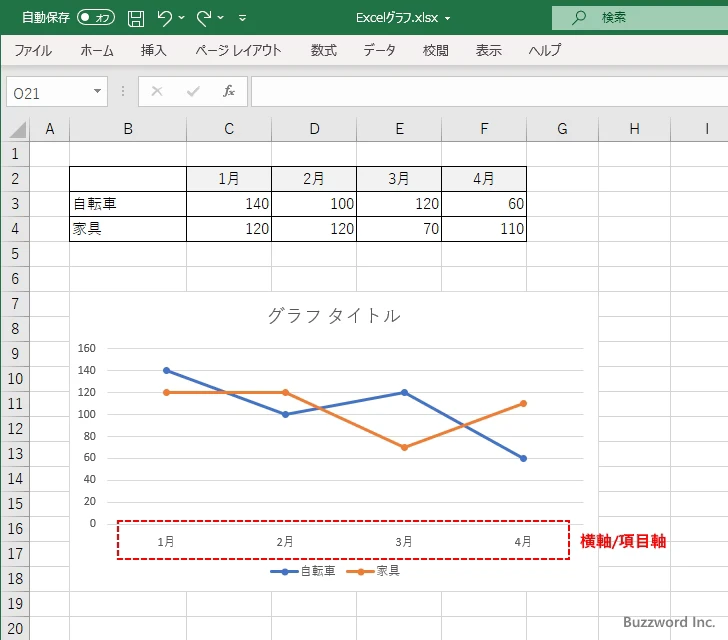This screenshot has width=728, height=640.
Task: Click cell with value 70
Action: pyautogui.click(x=399, y=229)
